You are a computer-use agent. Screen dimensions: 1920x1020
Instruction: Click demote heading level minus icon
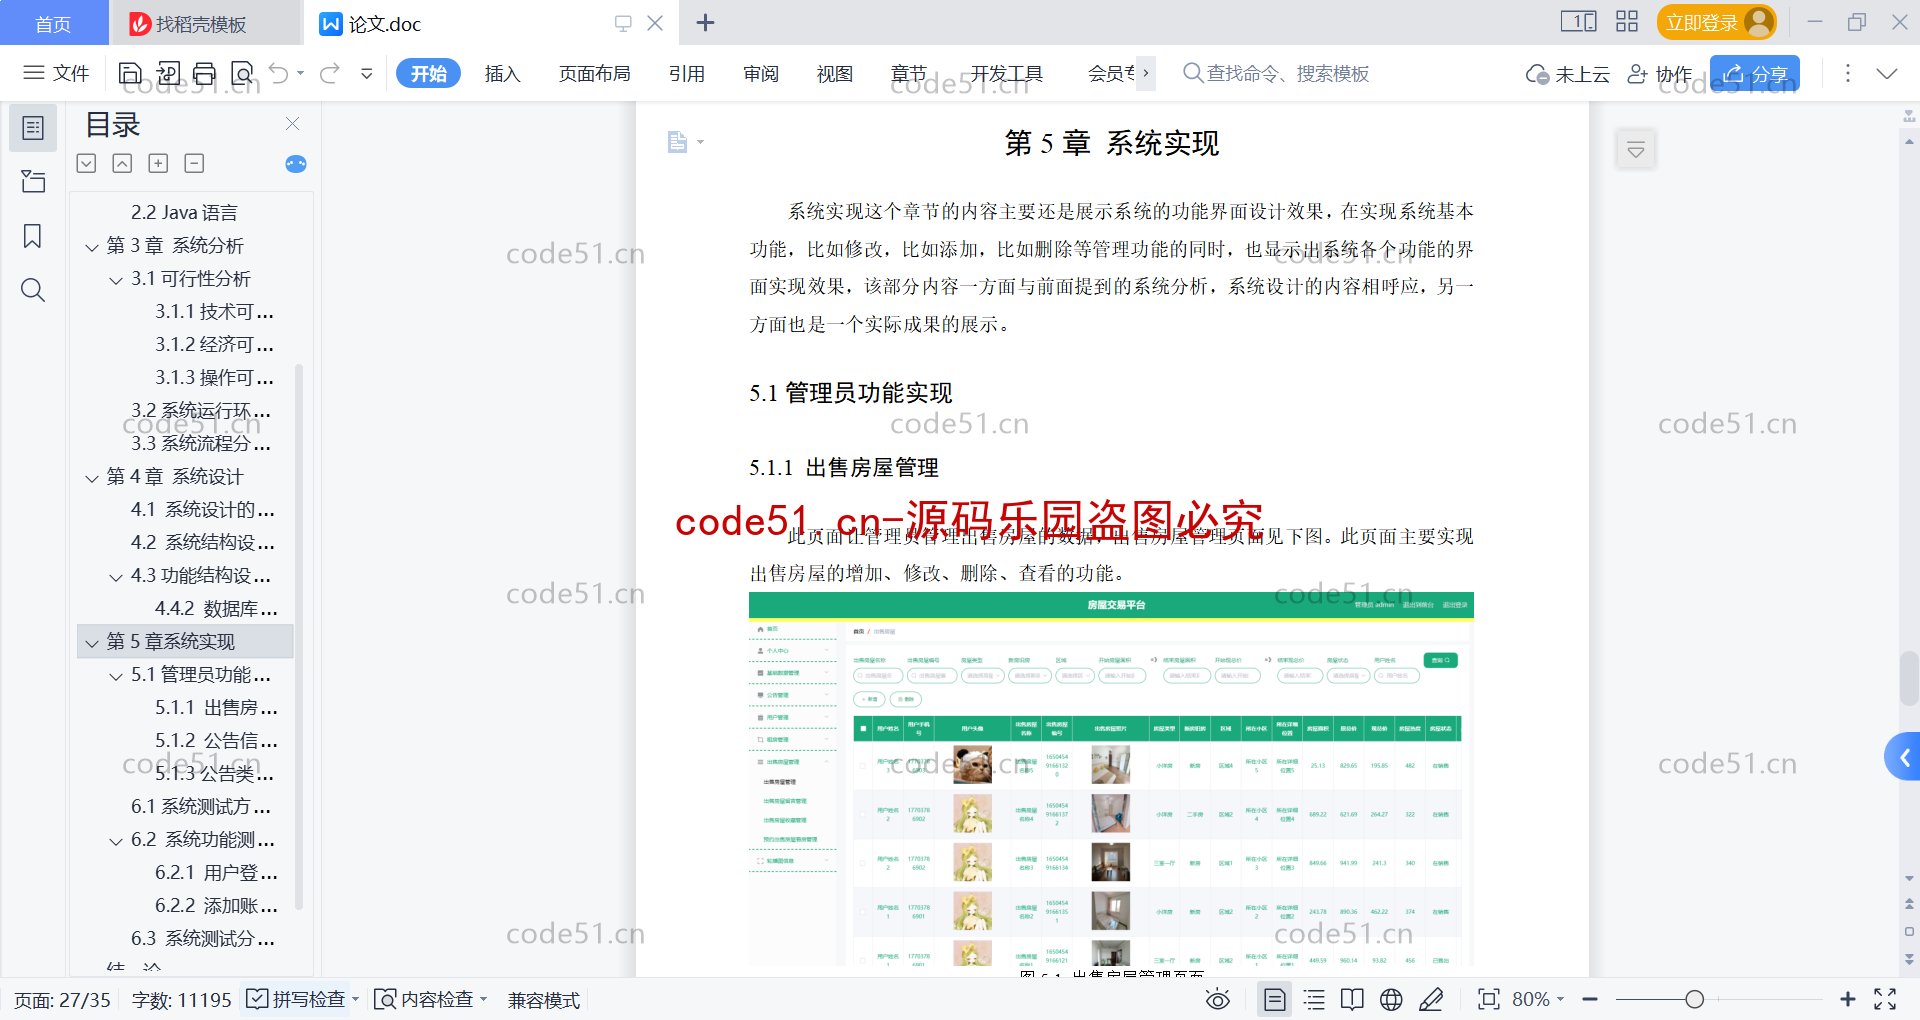click(x=194, y=163)
